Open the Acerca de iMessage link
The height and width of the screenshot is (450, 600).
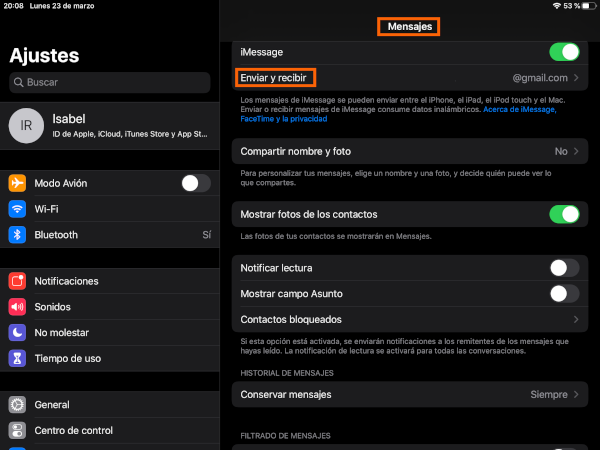click(x=519, y=108)
